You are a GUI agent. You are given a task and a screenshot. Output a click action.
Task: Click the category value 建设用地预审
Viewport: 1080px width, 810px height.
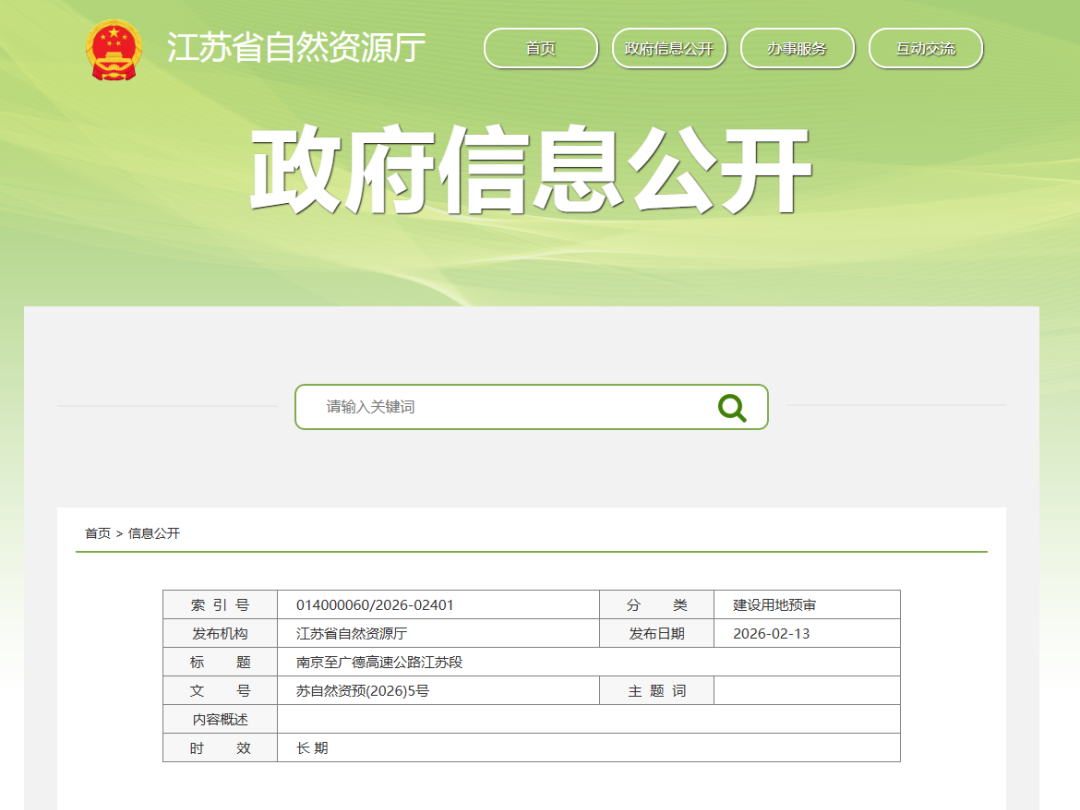click(775, 605)
